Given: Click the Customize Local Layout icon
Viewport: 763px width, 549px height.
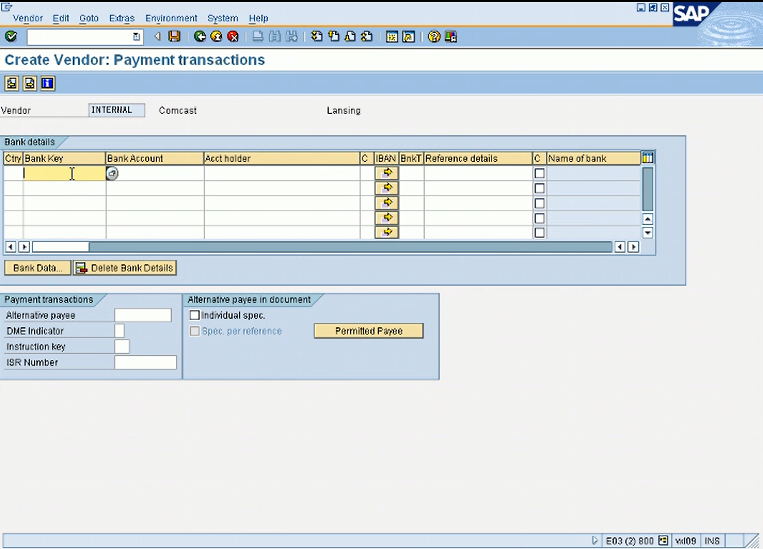Looking at the screenshot, I should click(x=451, y=37).
